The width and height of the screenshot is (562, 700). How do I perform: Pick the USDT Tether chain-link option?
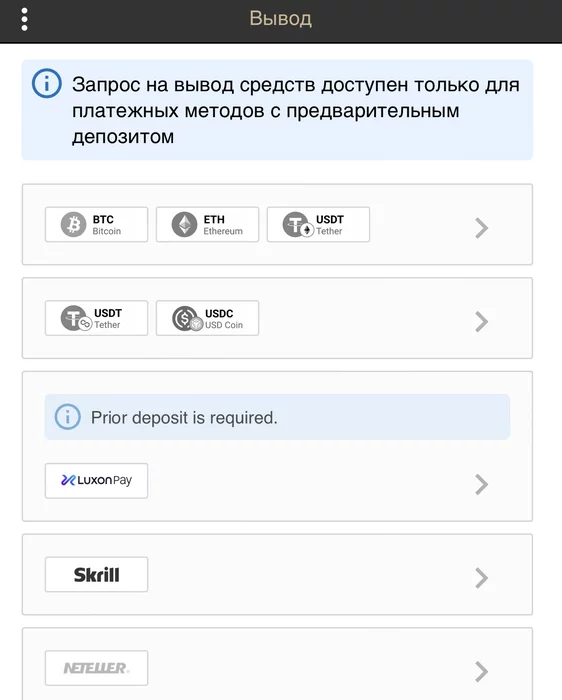pyautogui.click(x=96, y=318)
